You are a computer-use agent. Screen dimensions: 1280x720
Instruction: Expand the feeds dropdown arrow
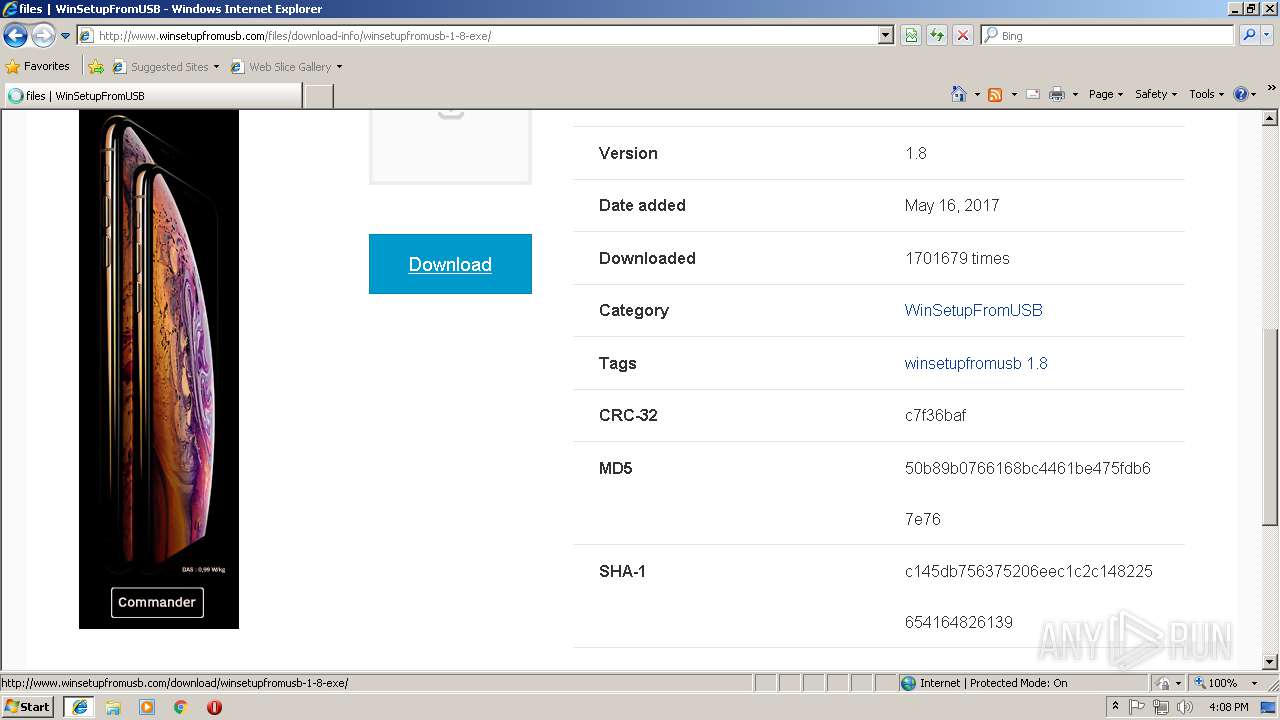click(x=1014, y=94)
